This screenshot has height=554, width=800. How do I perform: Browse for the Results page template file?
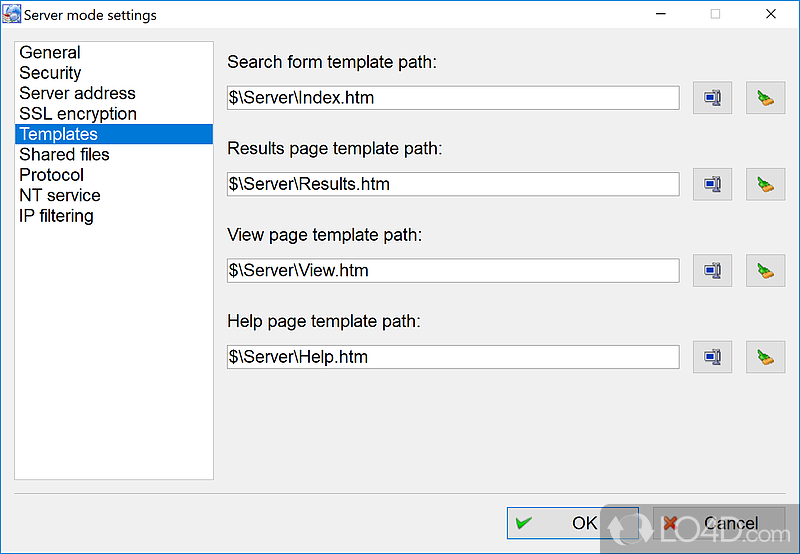tap(712, 184)
